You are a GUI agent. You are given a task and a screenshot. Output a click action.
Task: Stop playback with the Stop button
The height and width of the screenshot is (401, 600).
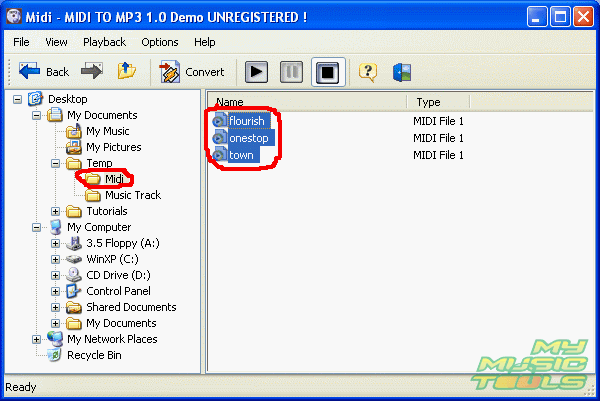[328, 72]
